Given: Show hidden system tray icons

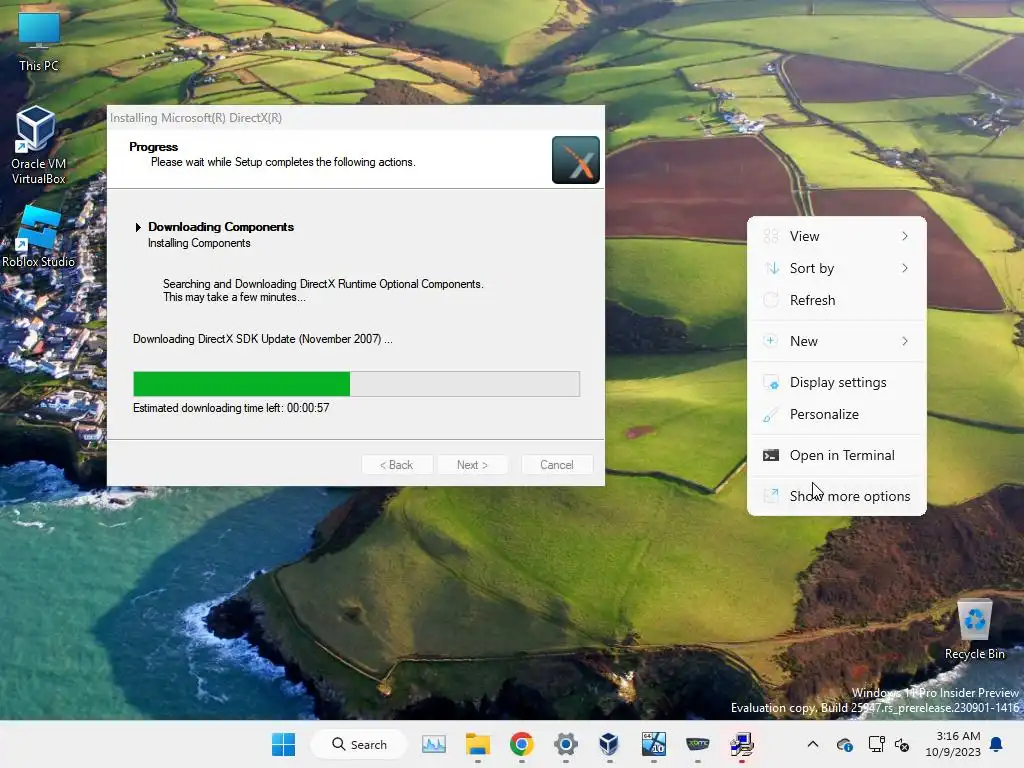Looking at the screenshot, I should click(812, 744).
